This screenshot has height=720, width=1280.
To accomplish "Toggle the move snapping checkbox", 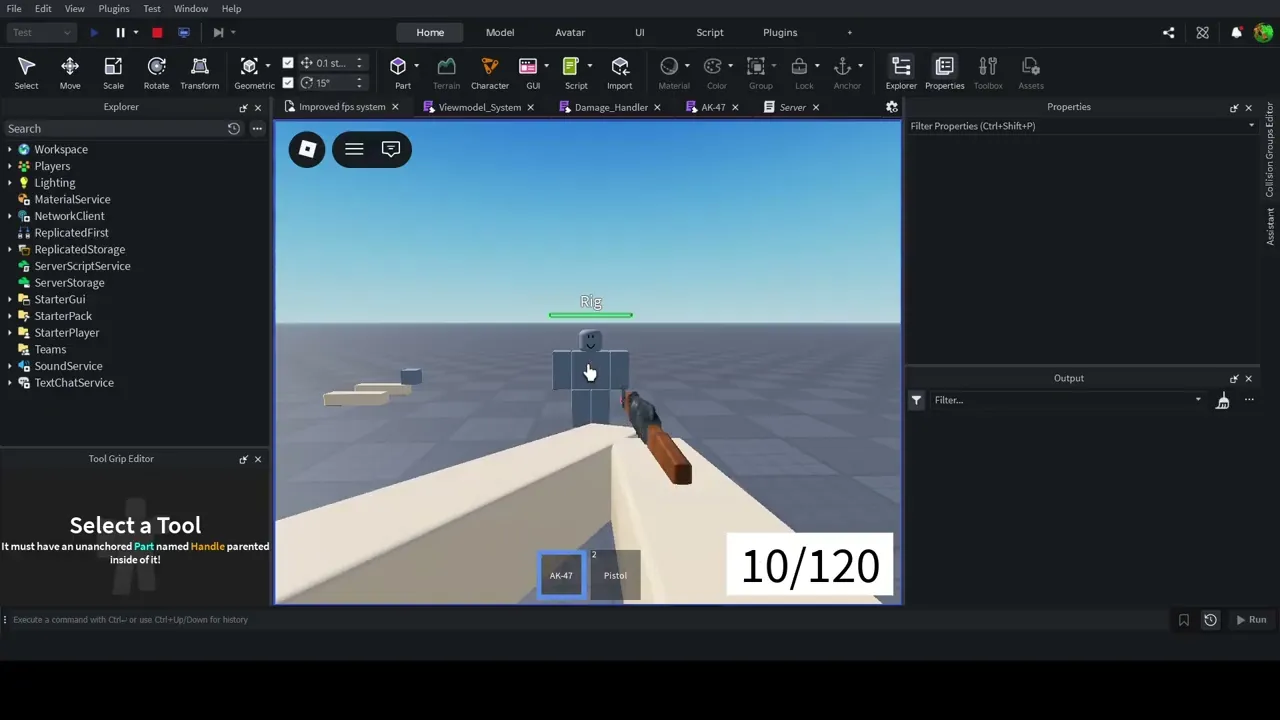I will pos(288,62).
